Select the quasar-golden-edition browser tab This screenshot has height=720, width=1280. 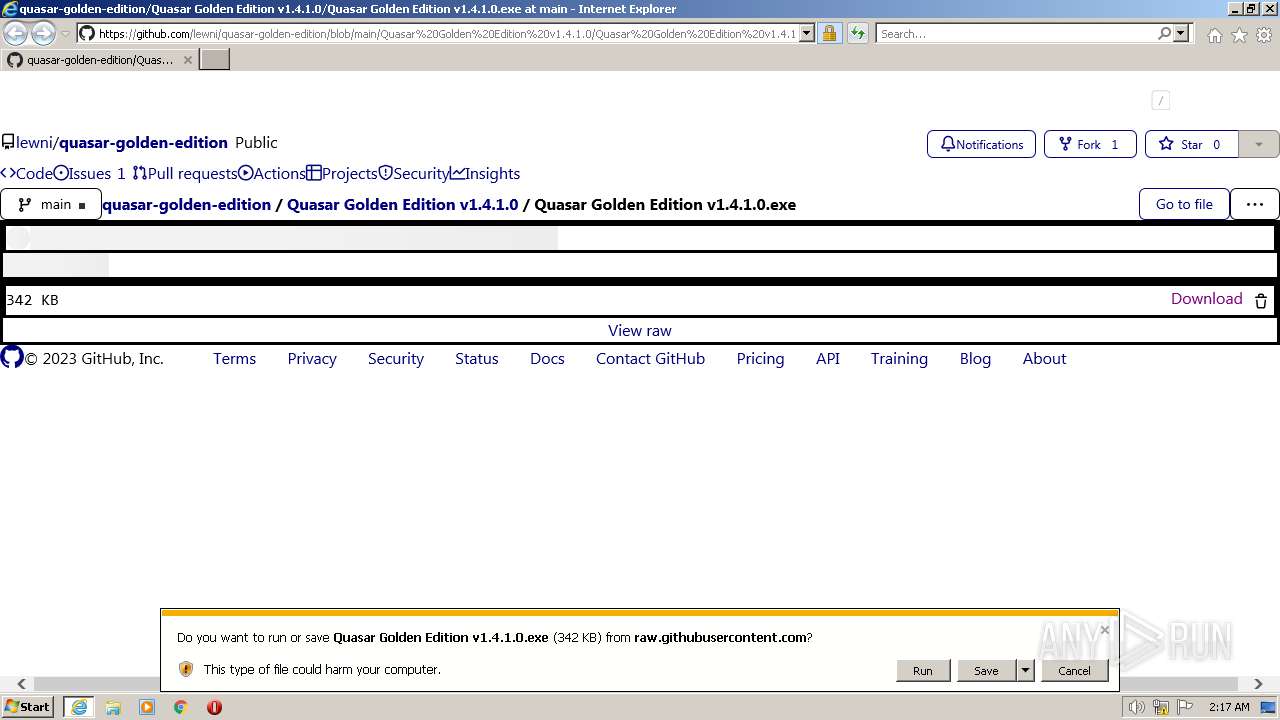(x=99, y=60)
